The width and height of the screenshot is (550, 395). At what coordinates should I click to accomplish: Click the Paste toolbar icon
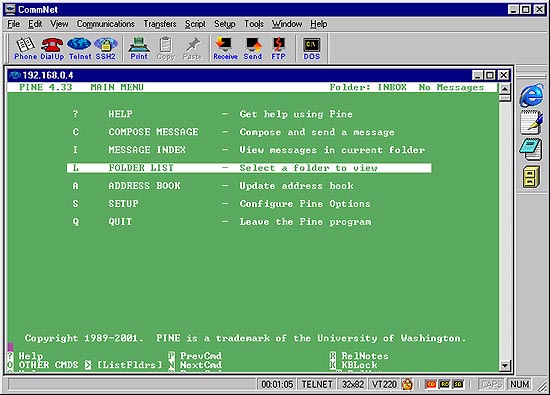click(x=192, y=48)
